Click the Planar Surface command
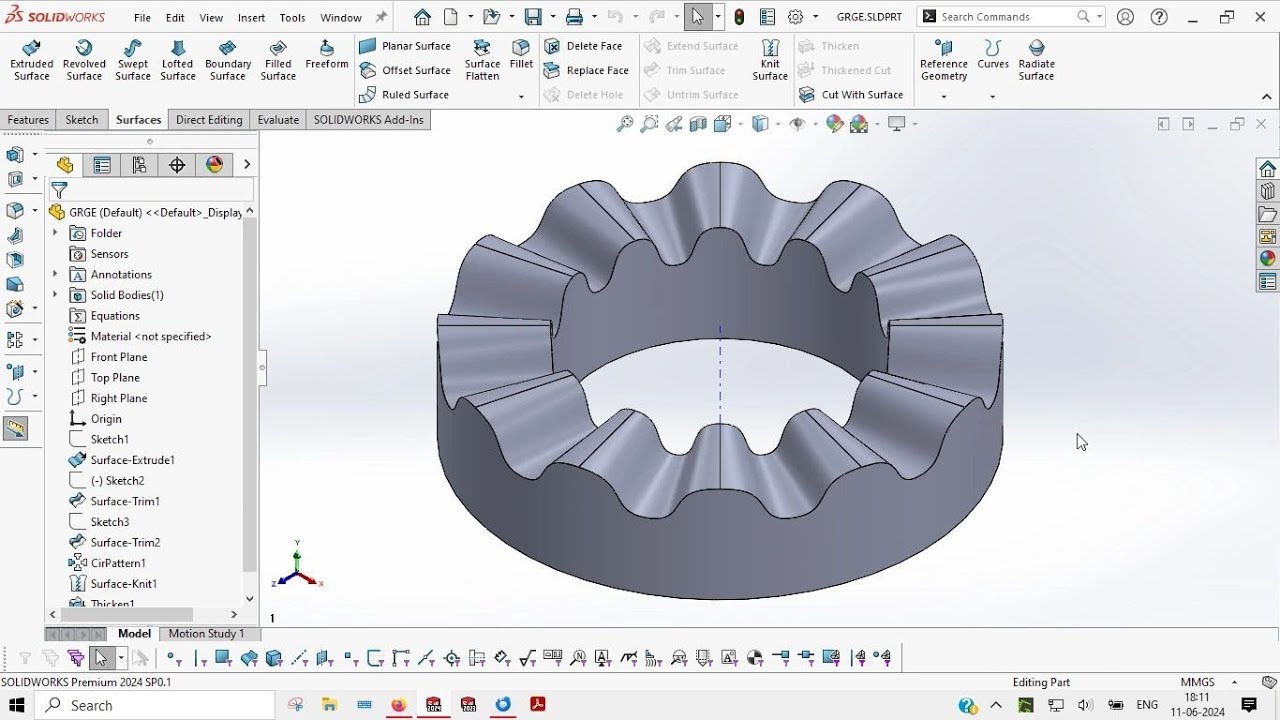1280x720 pixels. (405, 46)
